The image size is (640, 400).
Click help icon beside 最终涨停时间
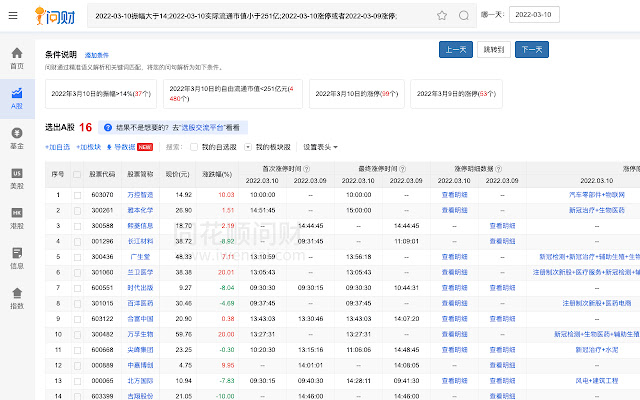[x=402, y=169]
